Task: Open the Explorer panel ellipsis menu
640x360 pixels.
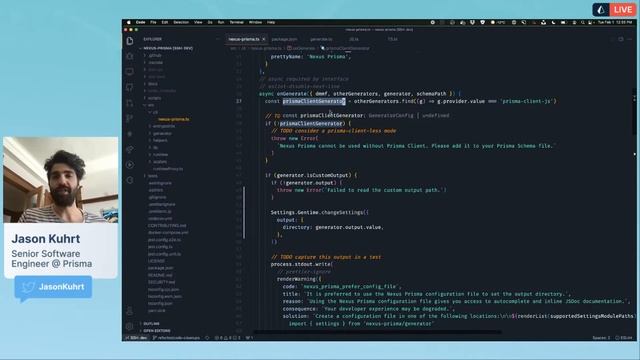Action: pyautogui.click(x=218, y=39)
